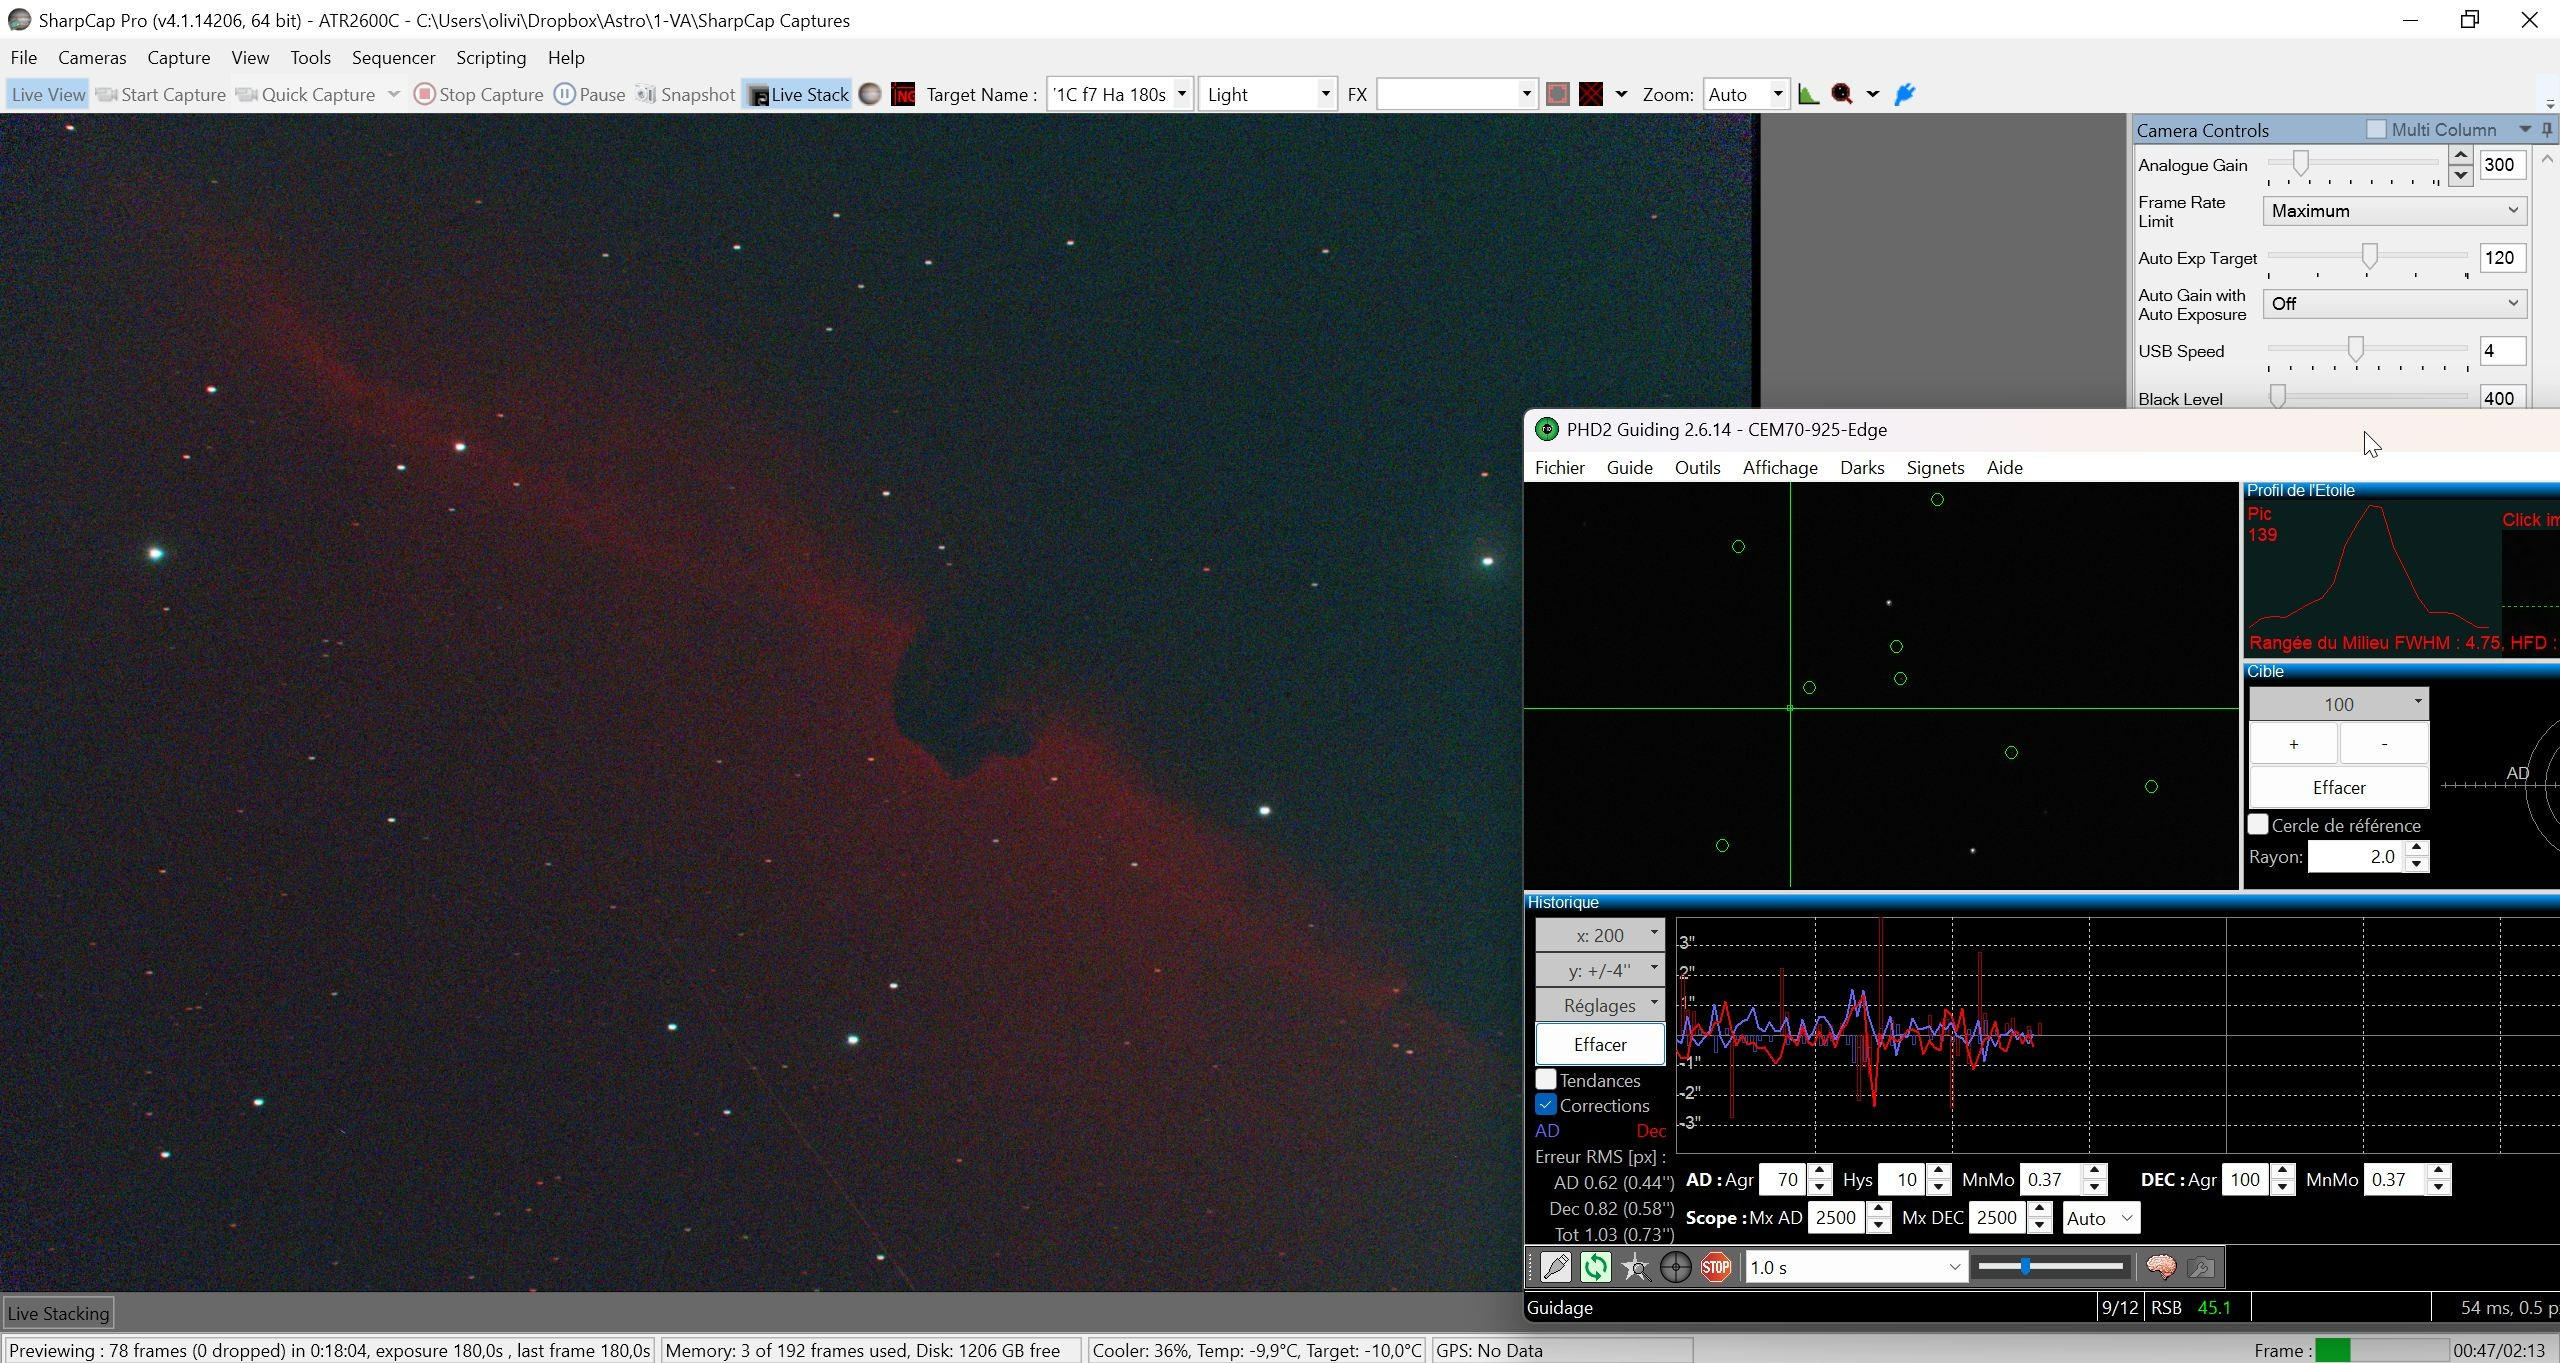Open the Sequencer menu
The width and height of the screenshot is (2560, 1363).
tap(393, 57)
